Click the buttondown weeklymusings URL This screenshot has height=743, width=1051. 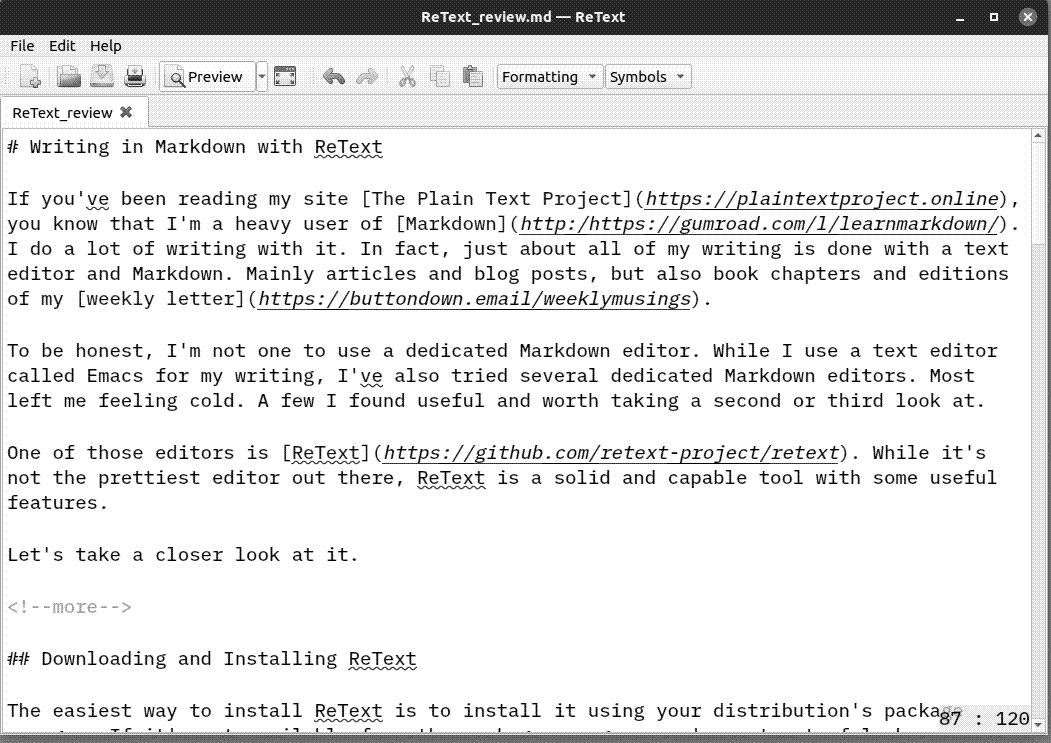(x=475, y=299)
